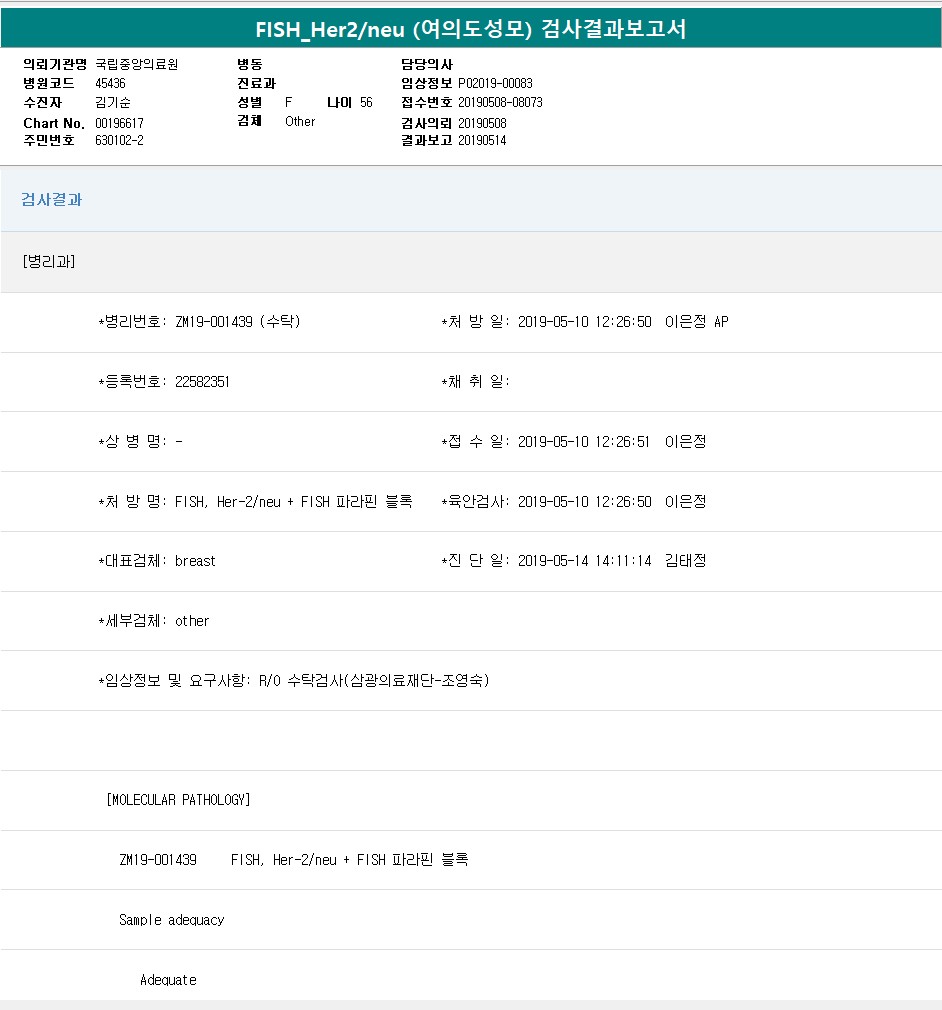Click the '*상 병 명' label
The image size is (942, 1010).
(132, 441)
